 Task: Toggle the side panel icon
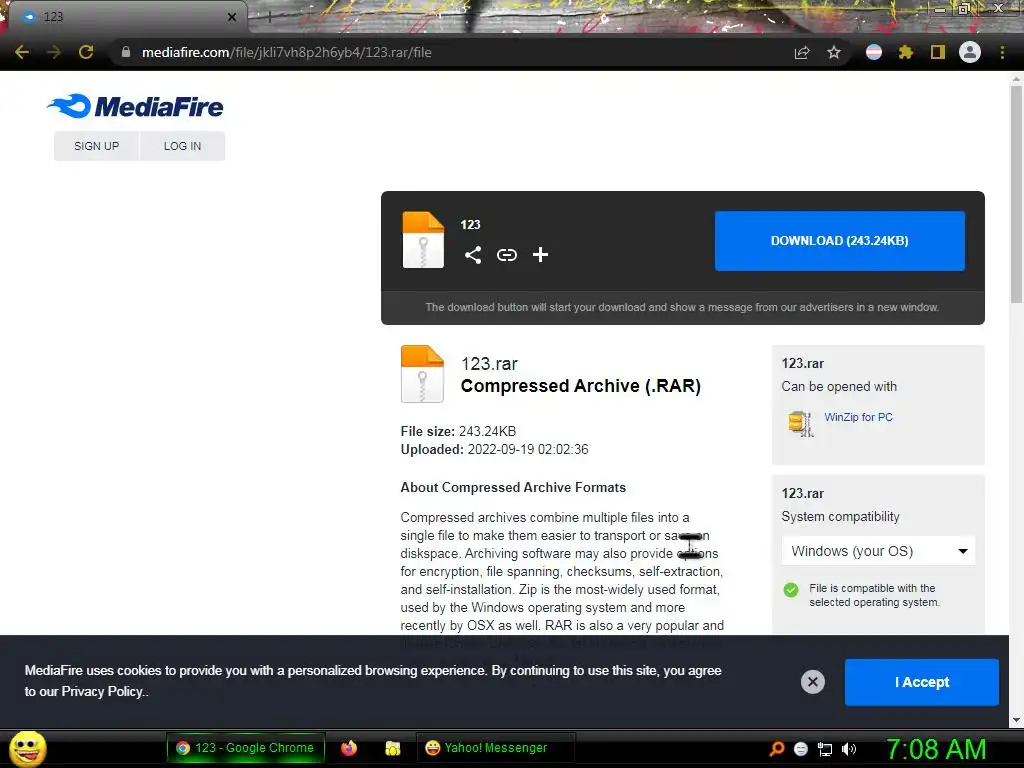[938, 52]
